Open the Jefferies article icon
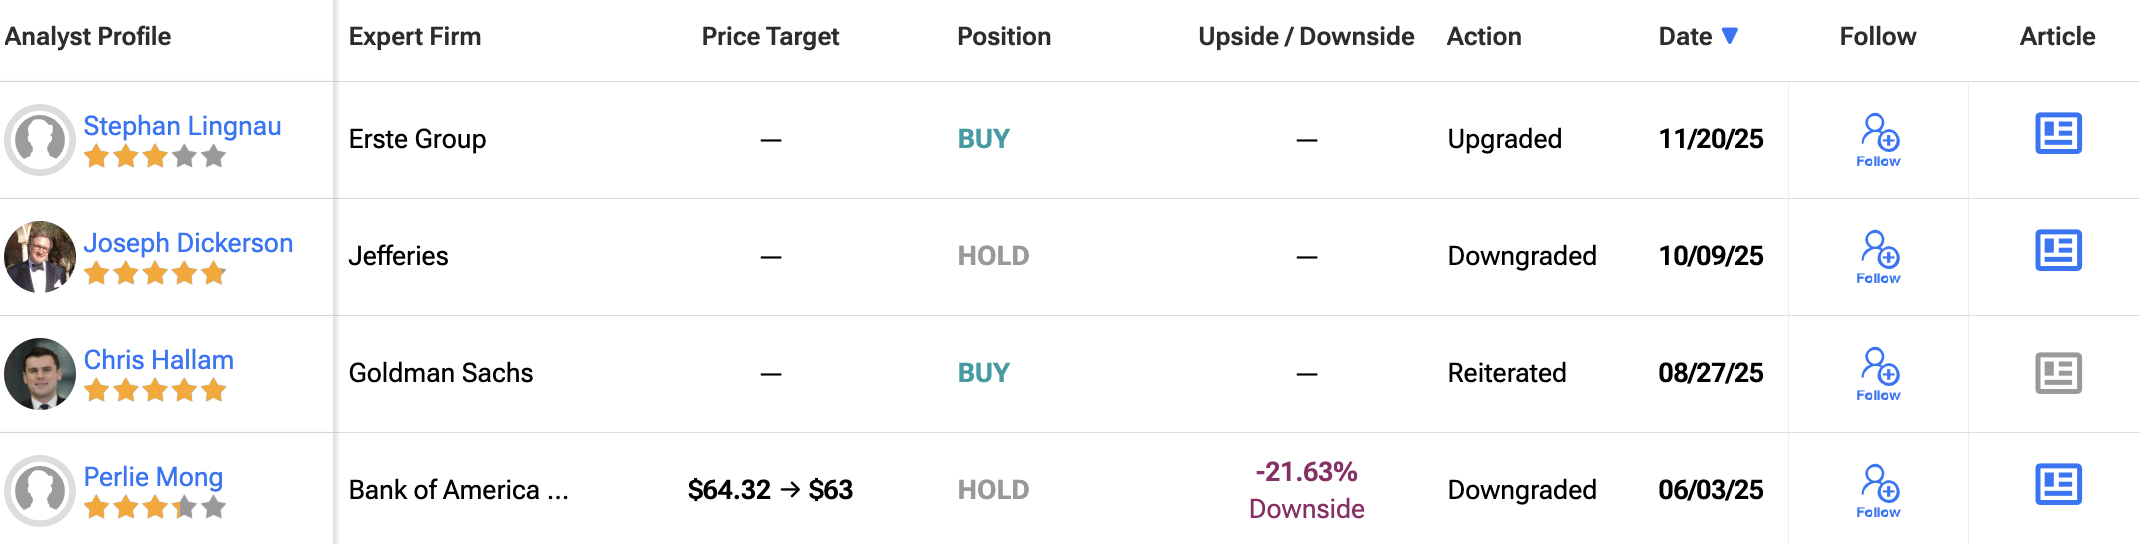Viewport: 2140px width, 544px height. pos(2058,251)
